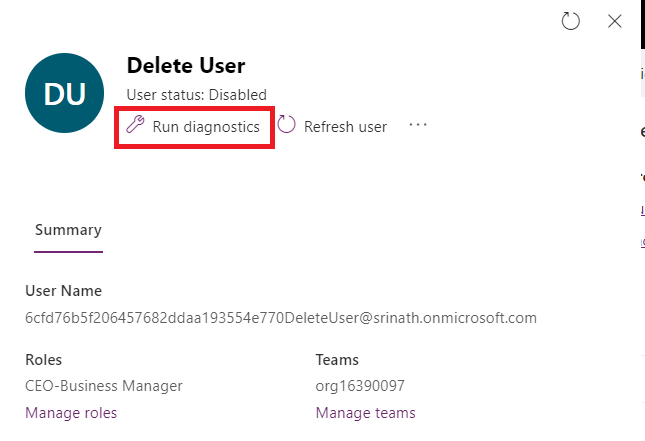Click the CEO-Business Manager role entry
Image resolution: width=645 pixels, height=441 pixels.
coord(104,386)
